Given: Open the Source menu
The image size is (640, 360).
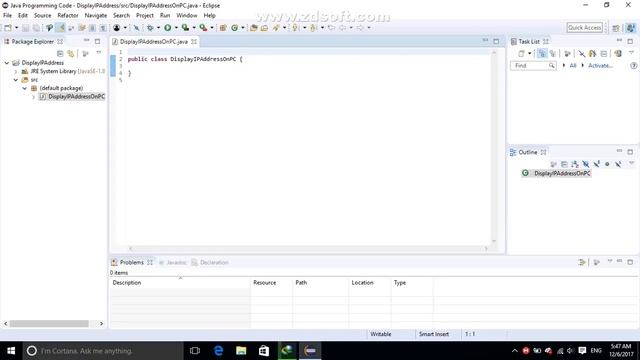Looking at the screenshot, I should click(x=42, y=16).
